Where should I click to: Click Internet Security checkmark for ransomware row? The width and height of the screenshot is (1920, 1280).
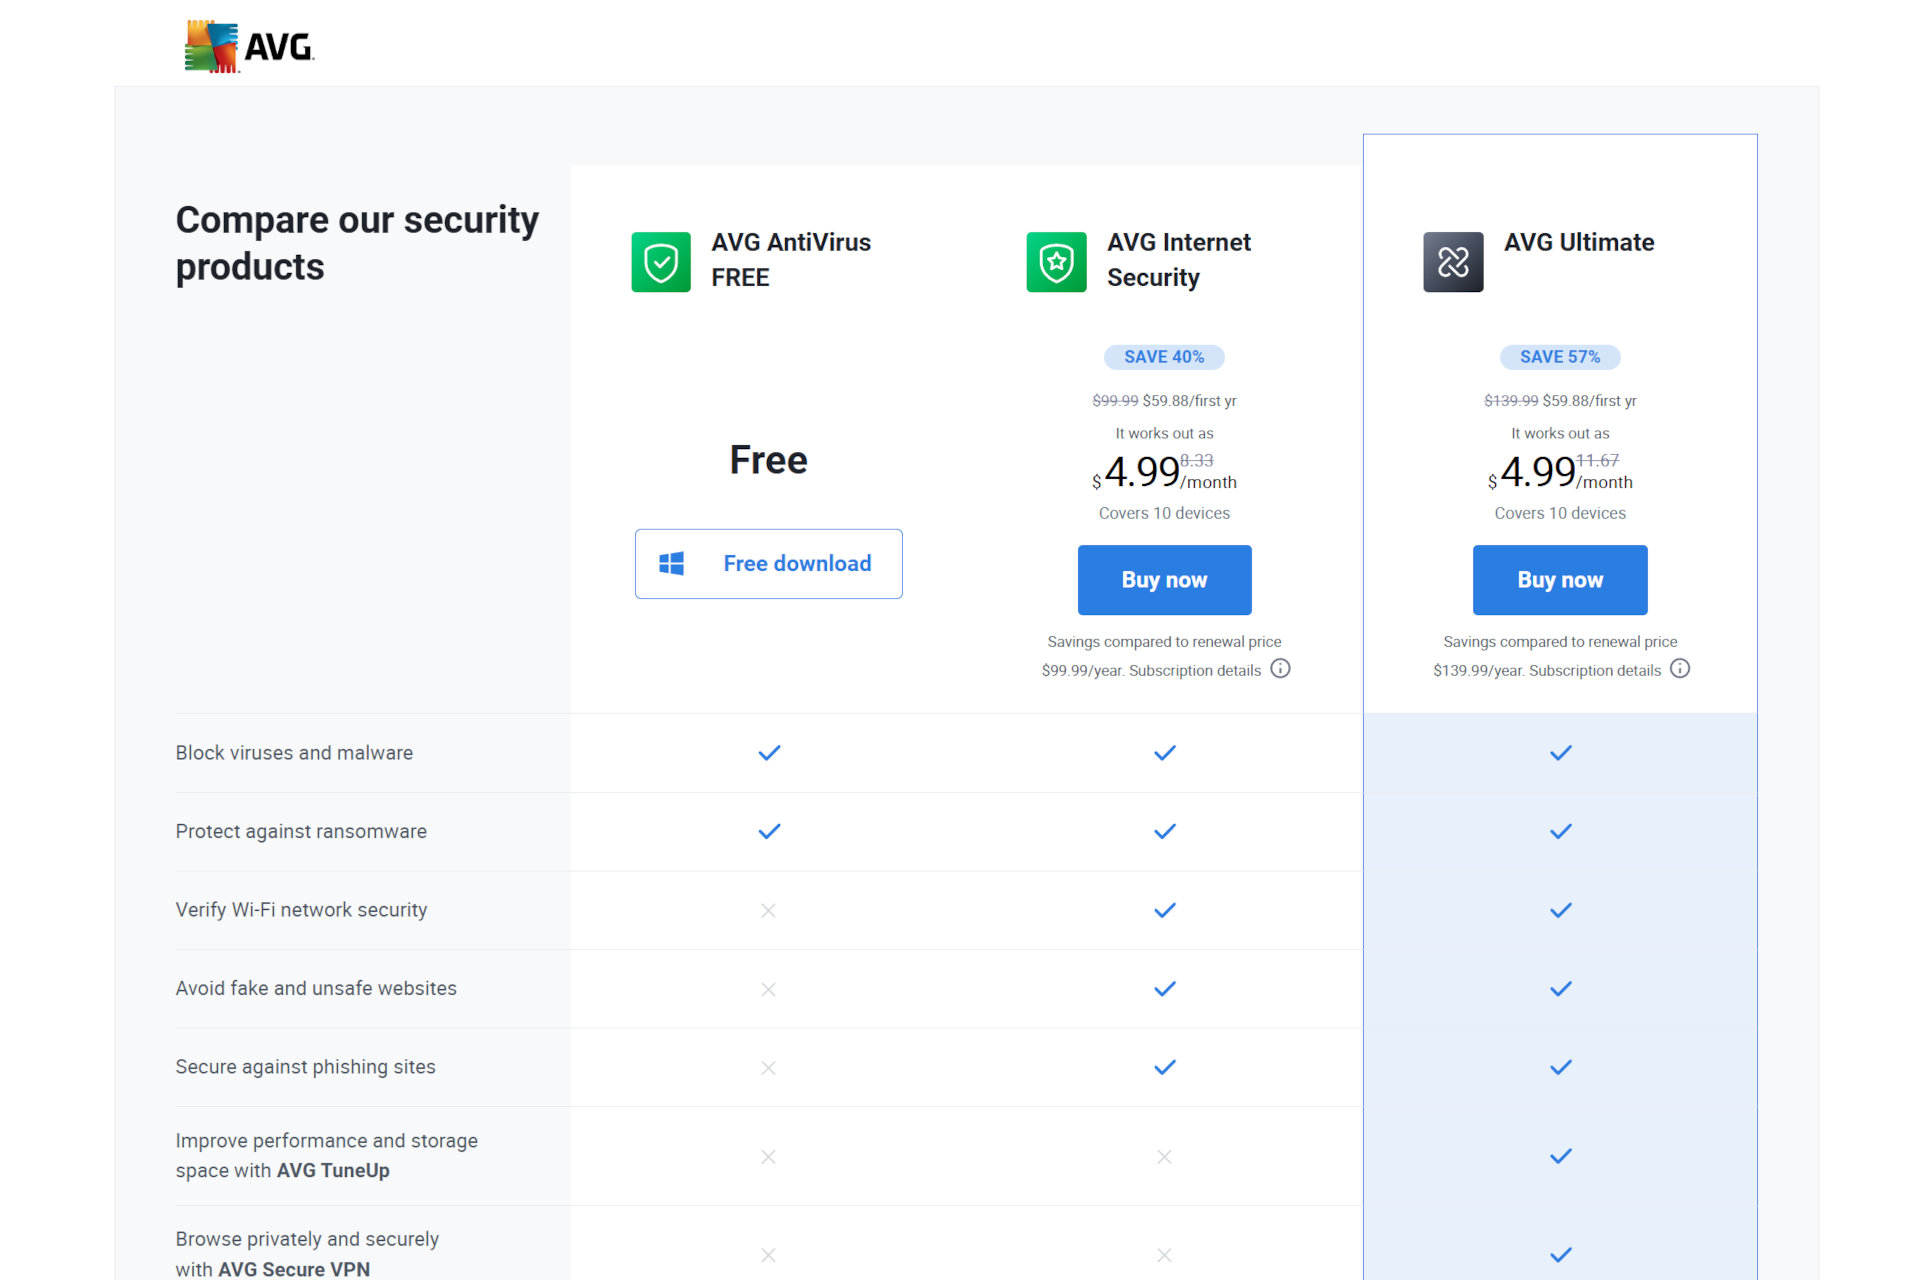[x=1165, y=831]
